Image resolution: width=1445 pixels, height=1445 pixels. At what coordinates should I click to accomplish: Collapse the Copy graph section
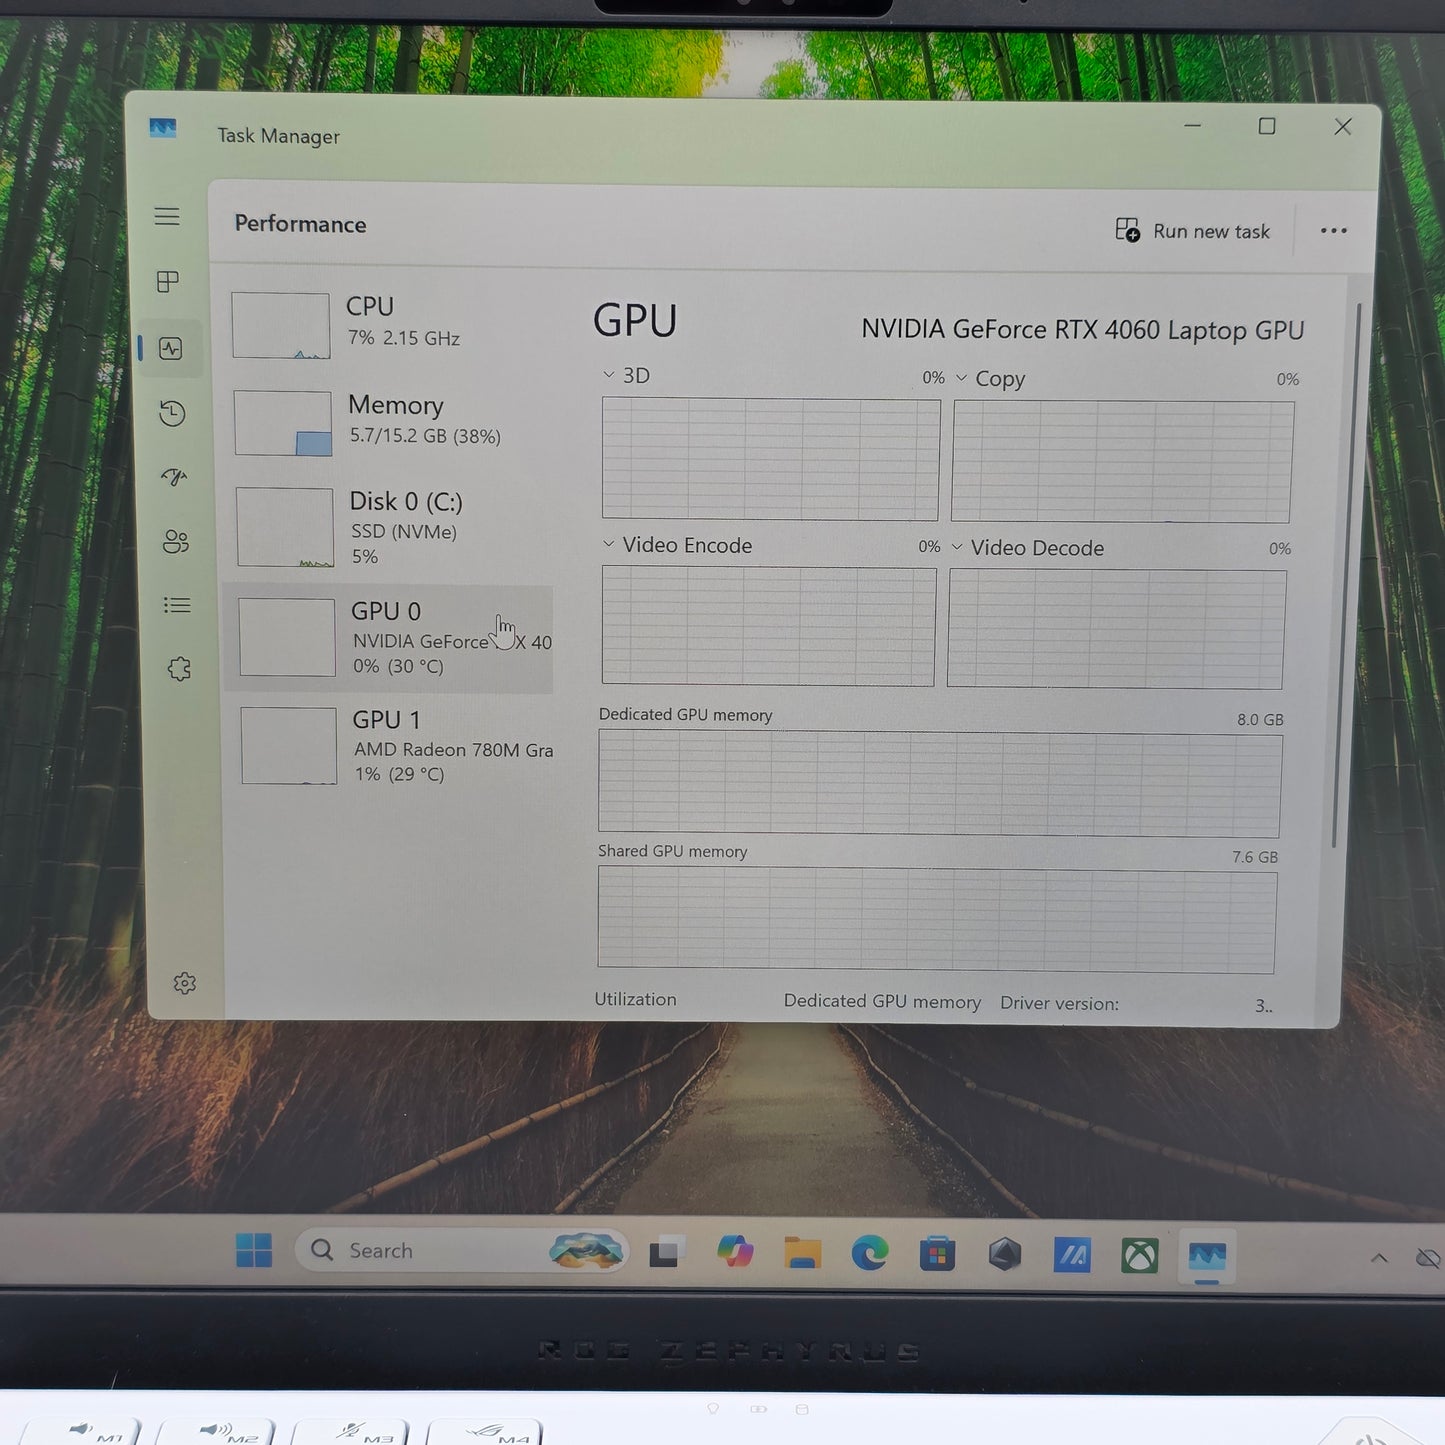pyautogui.click(x=962, y=378)
